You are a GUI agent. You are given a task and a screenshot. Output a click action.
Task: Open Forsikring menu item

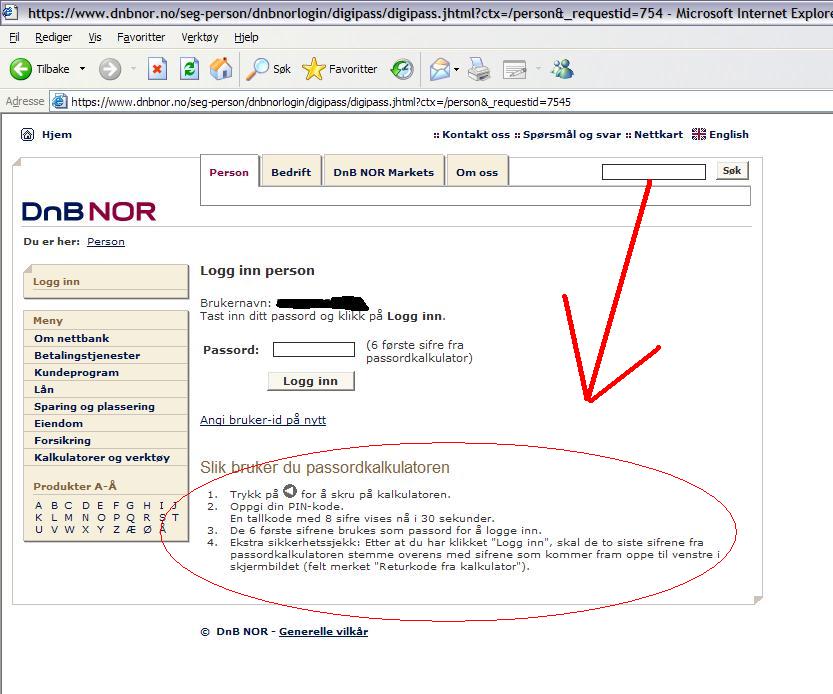pos(62,440)
